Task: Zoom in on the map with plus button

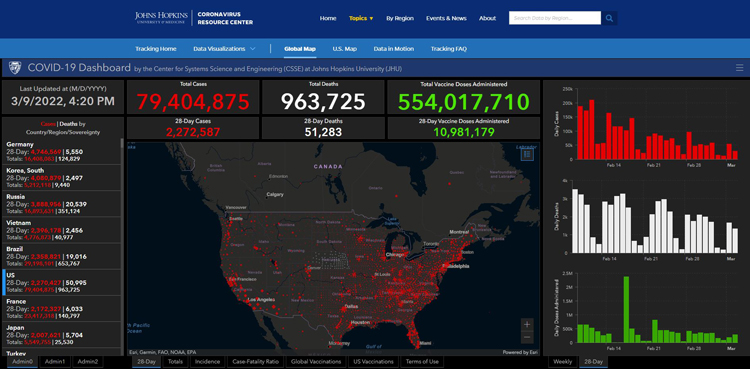Action: pyautogui.click(x=527, y=324)
